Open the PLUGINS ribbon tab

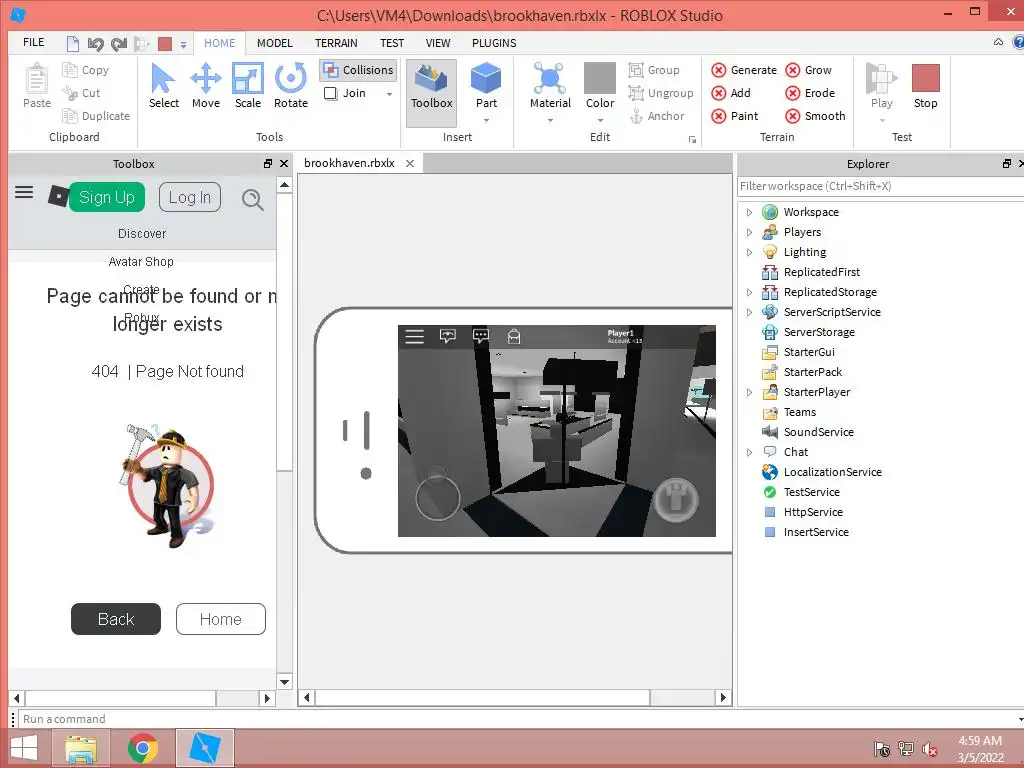click(x=494, y=43)
